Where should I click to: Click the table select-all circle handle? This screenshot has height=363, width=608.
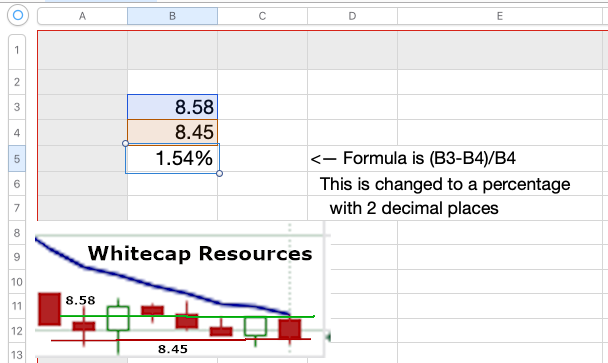tap(18, 16)
